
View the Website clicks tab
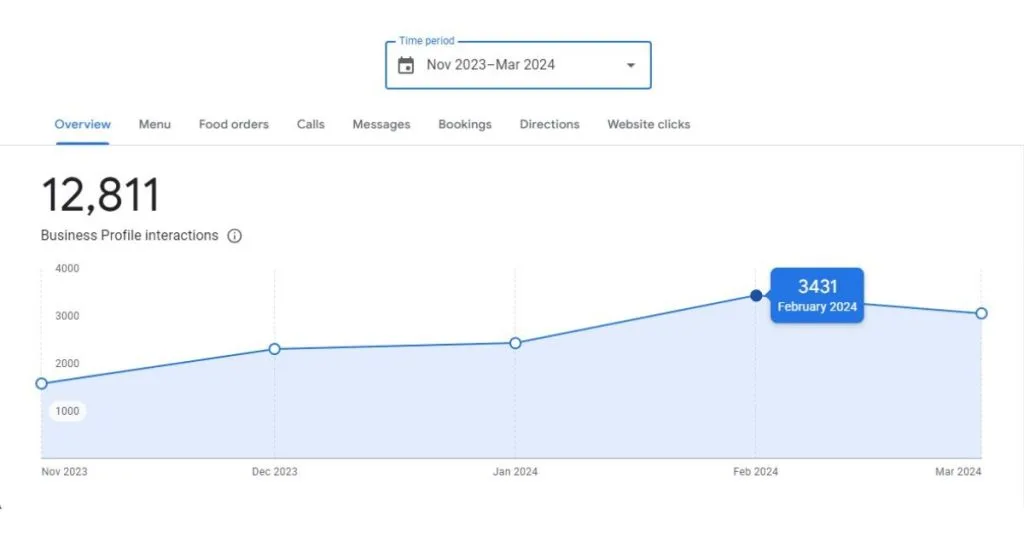coord(648,124)
